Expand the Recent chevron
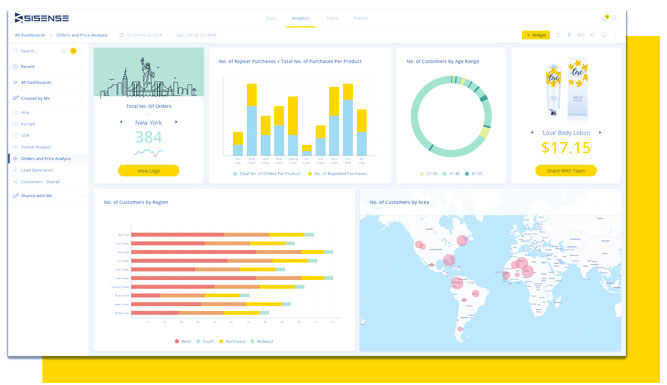The height and width of the screenshot is (385, 667). pyautogui.click(x=81, y=67)
